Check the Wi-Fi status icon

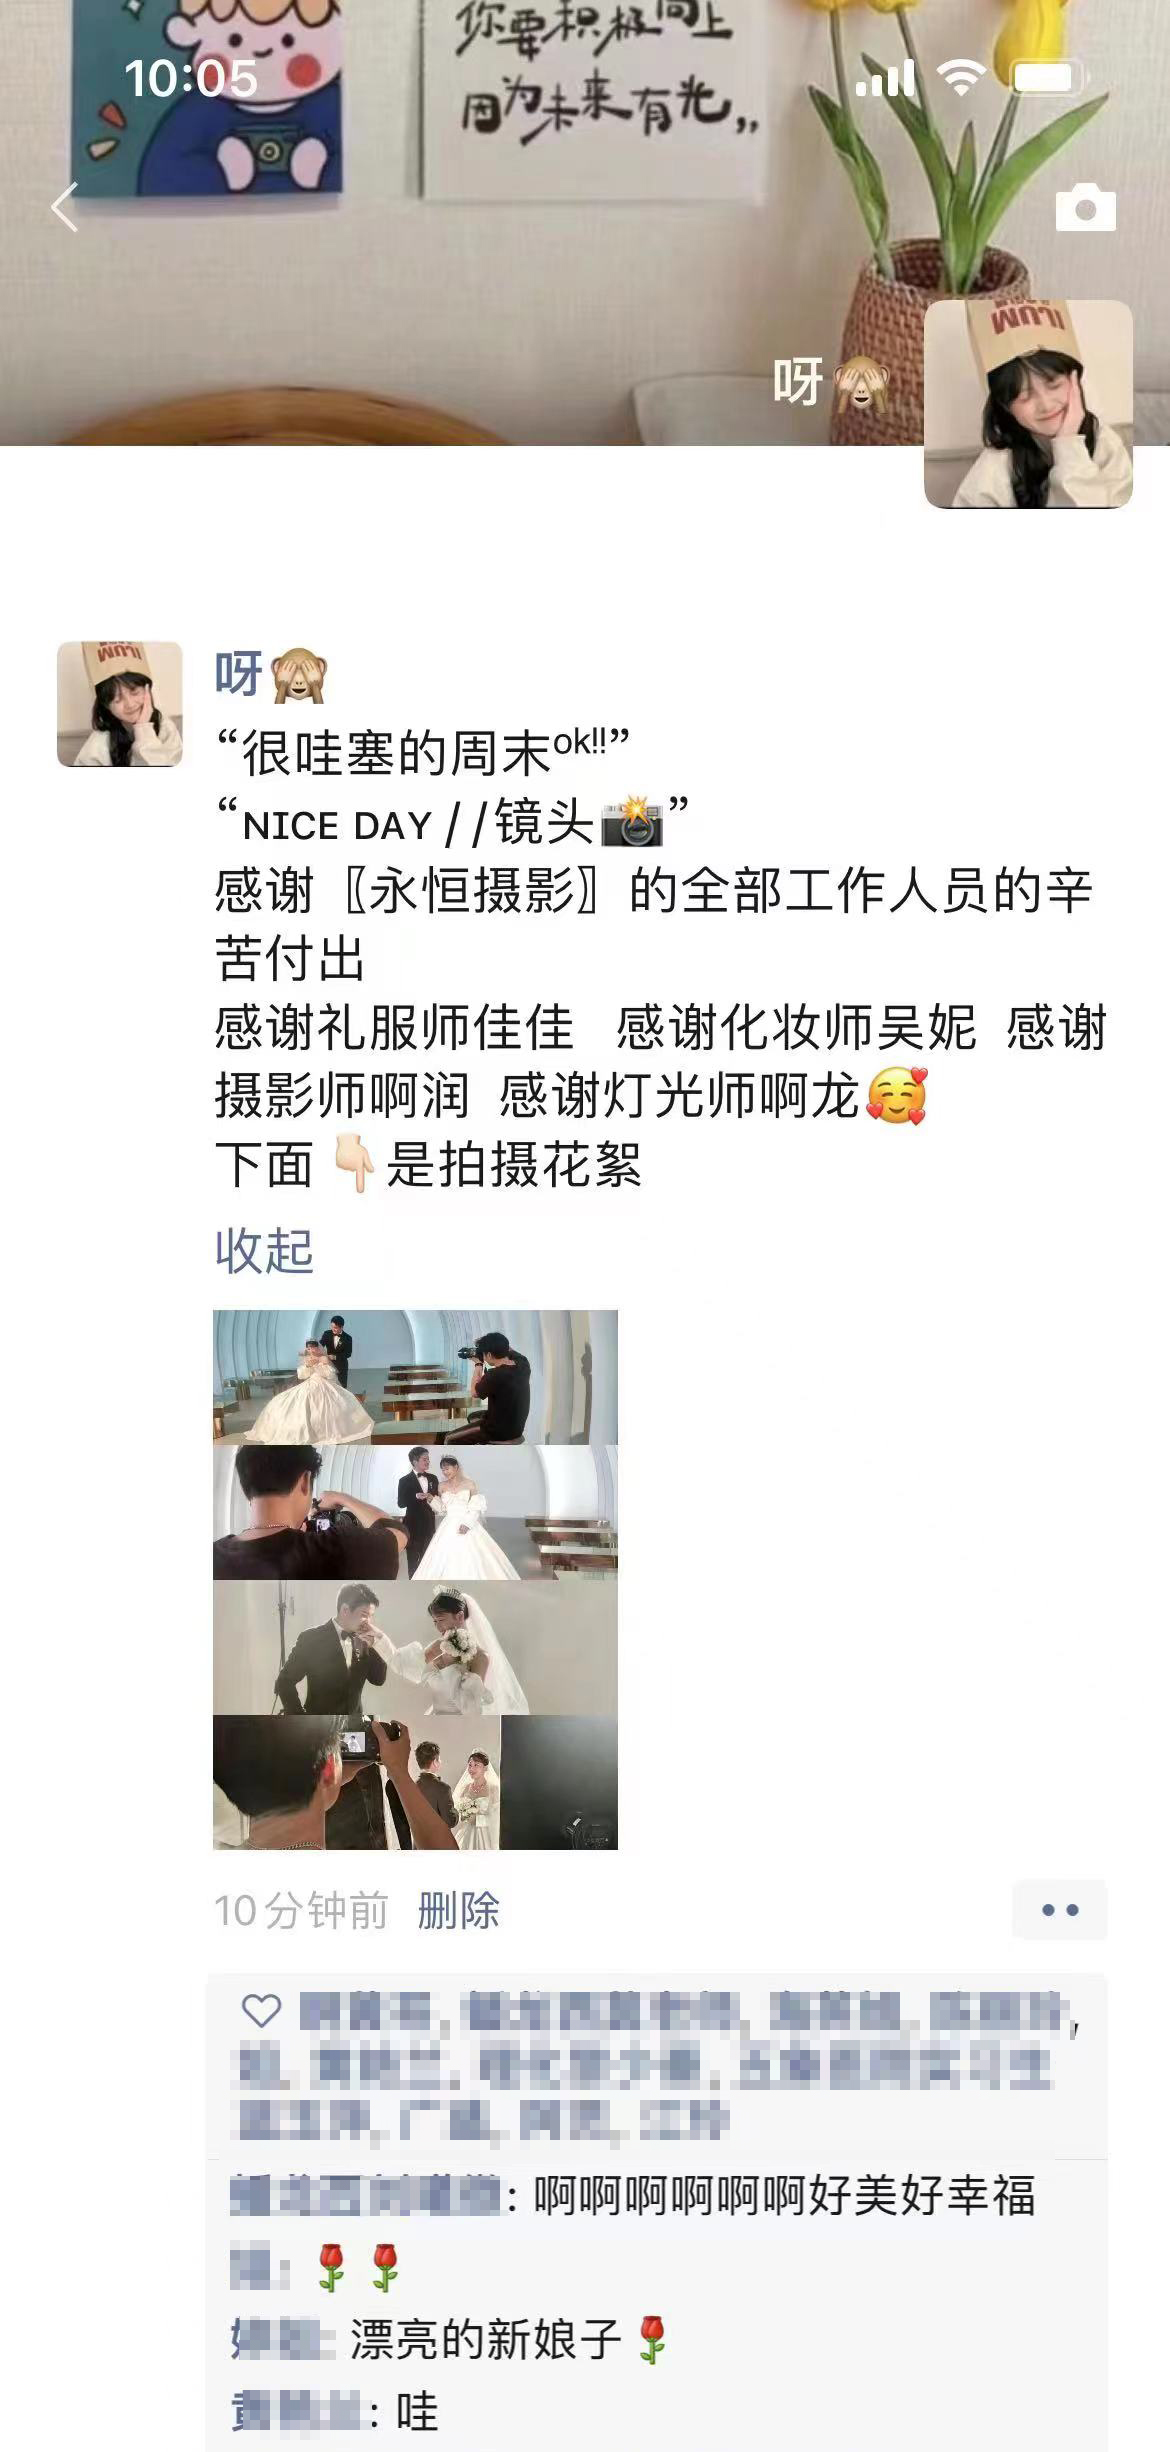coord(961,78)
